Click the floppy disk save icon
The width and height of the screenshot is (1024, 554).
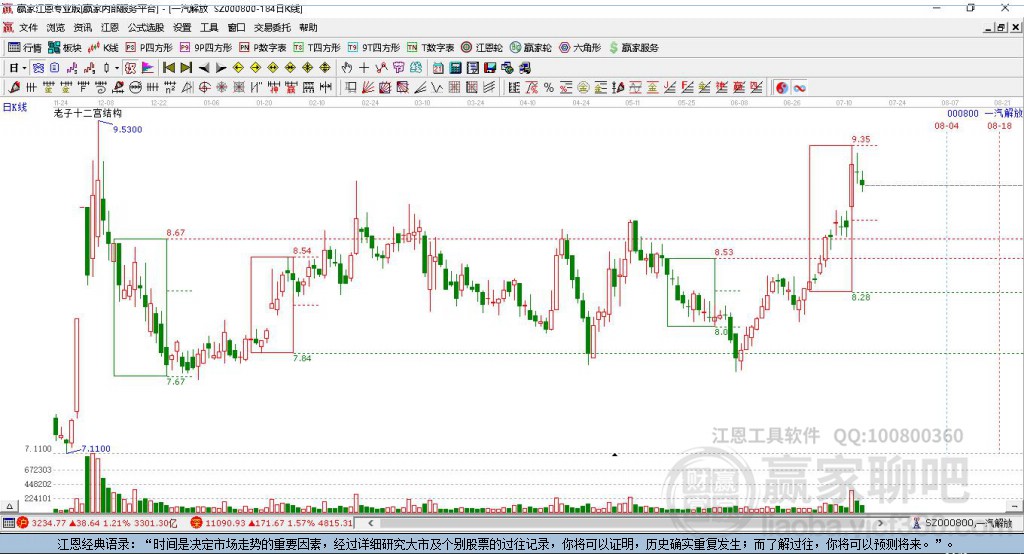[490, 67]
